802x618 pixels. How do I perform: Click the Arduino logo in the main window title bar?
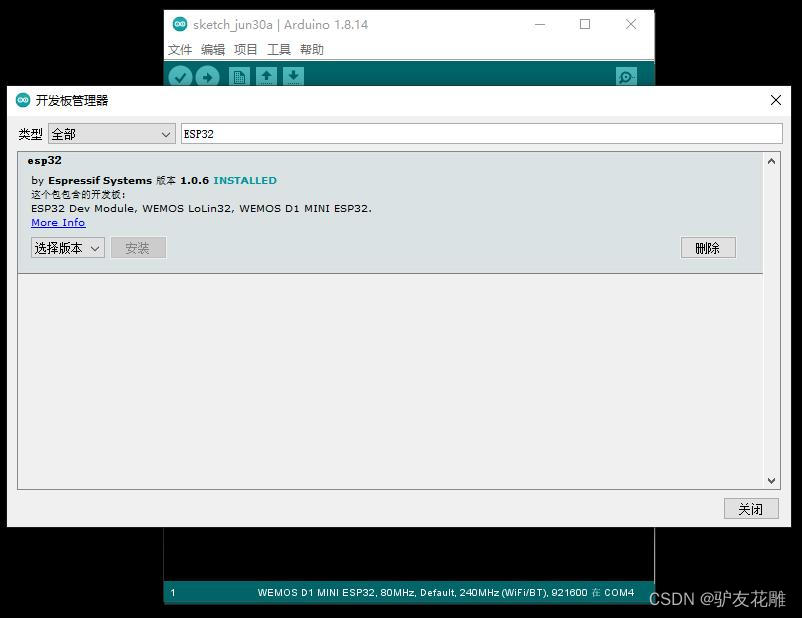pos(180,24)
